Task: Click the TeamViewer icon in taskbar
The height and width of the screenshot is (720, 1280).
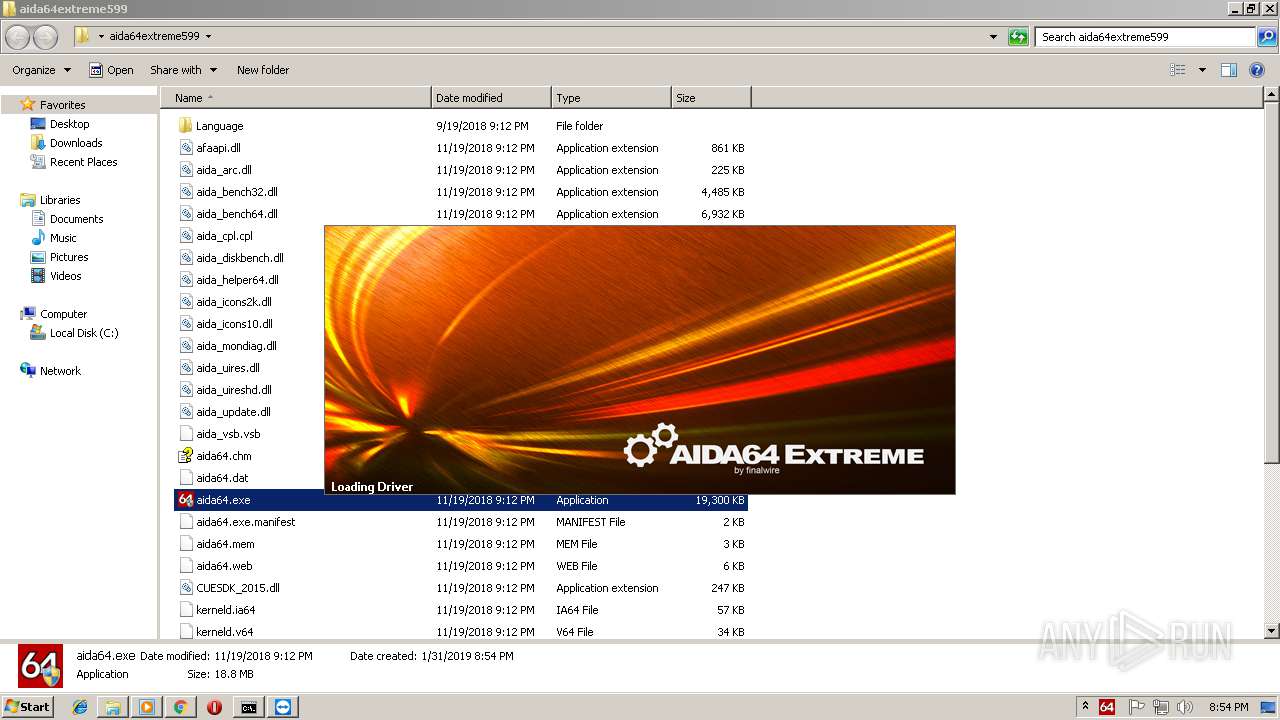Action: [283, 707]
